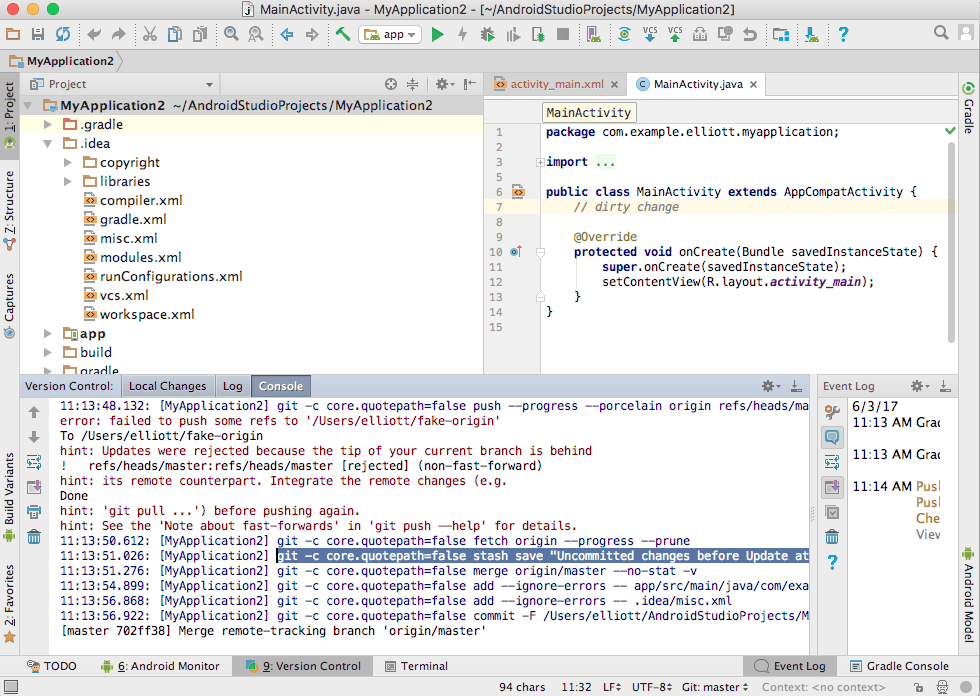Image resolution: width=980 pixels, height=696 pixels.
Task: Clear console with trash icon in Version Control
Action: point(34,537)
